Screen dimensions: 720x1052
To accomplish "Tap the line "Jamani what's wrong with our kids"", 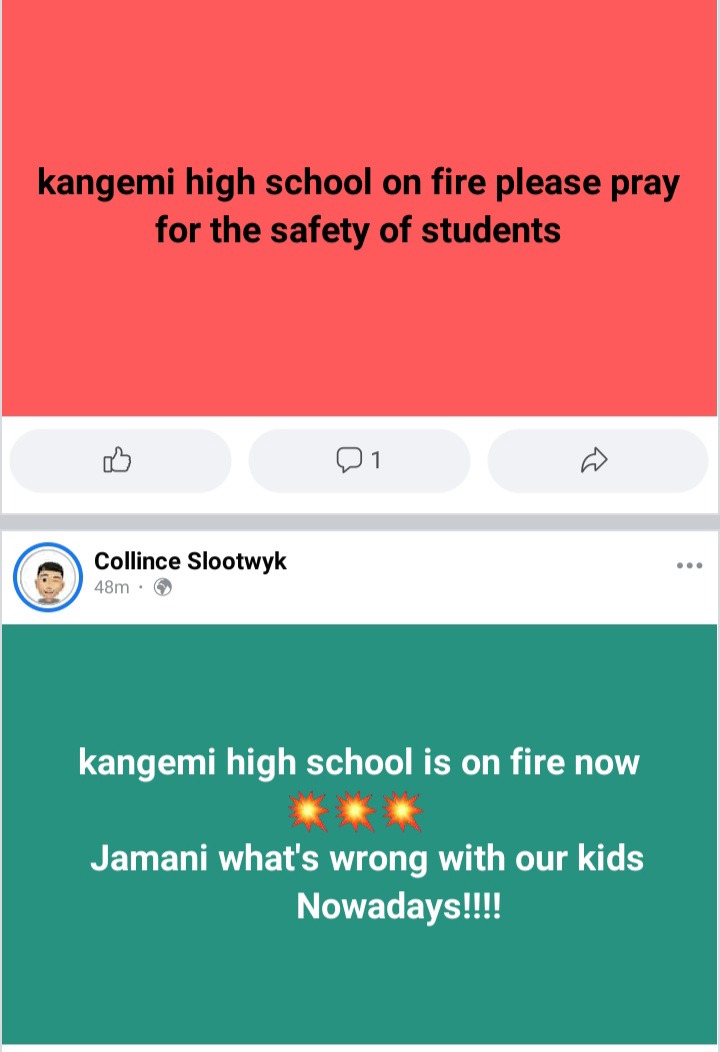I will 367,858.
